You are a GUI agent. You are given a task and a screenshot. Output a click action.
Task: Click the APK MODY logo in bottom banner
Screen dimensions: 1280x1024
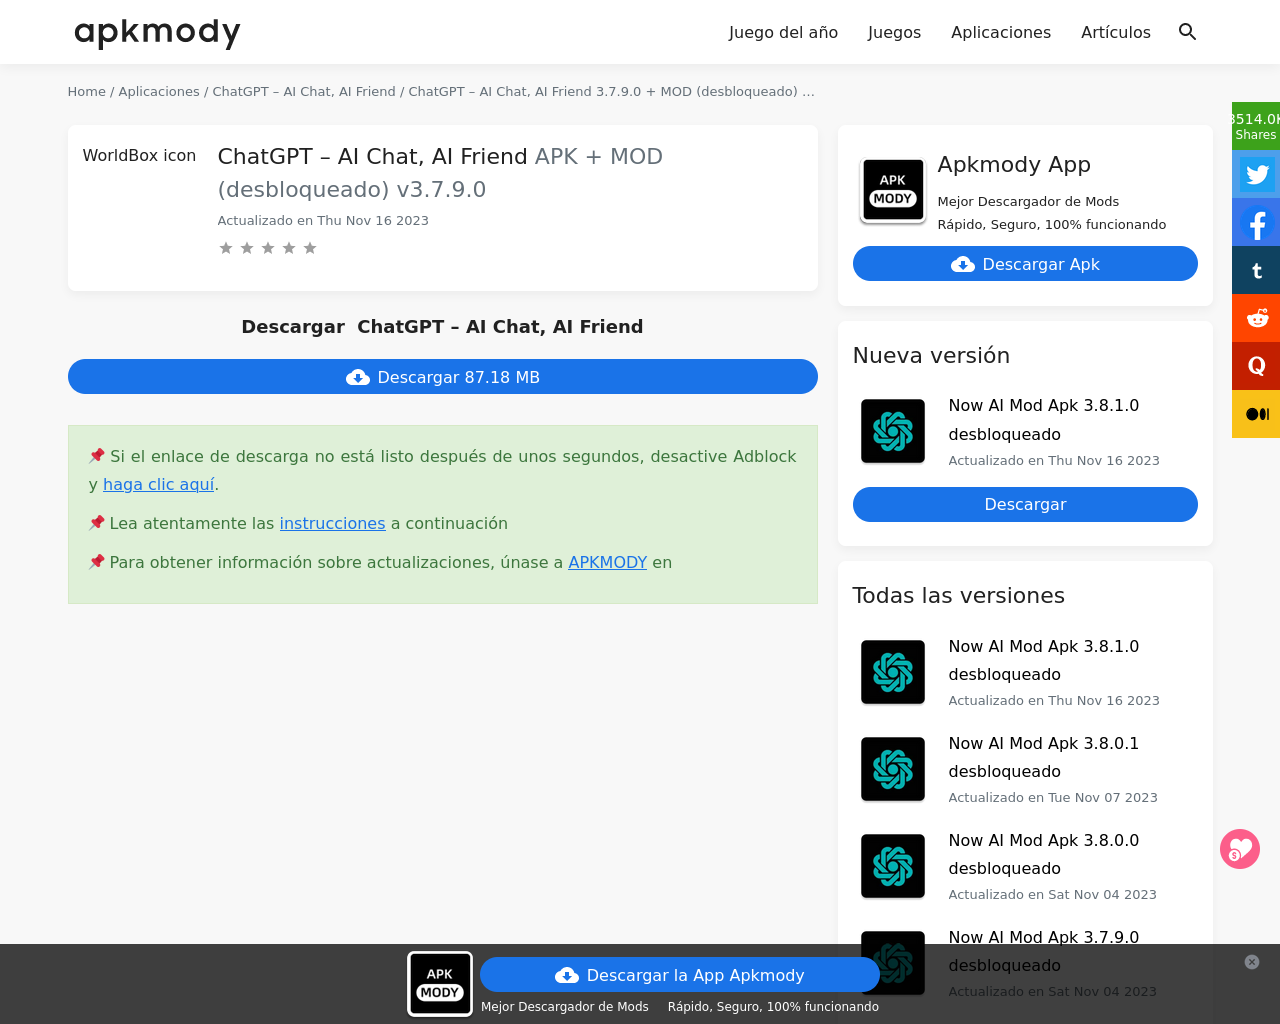(440, 984)
